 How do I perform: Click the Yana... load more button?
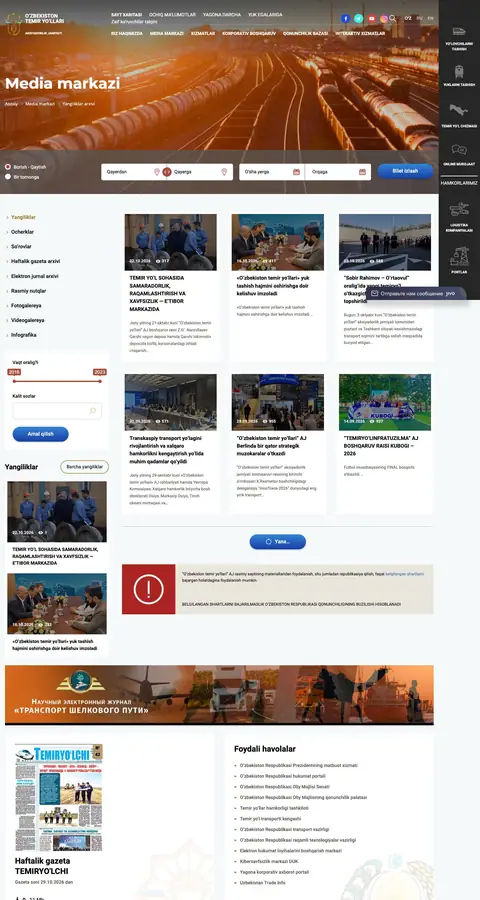click(x=278, y=542)
